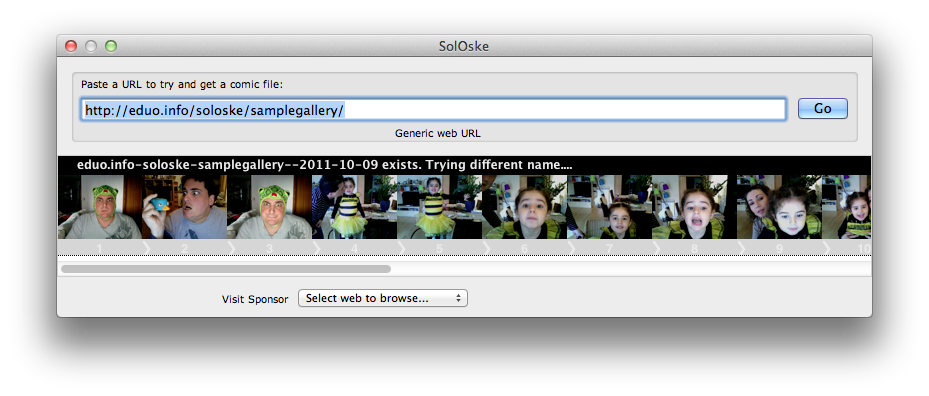Click the 'Generic web URL' label
The image size is (929, 396).
click(438, 134)
